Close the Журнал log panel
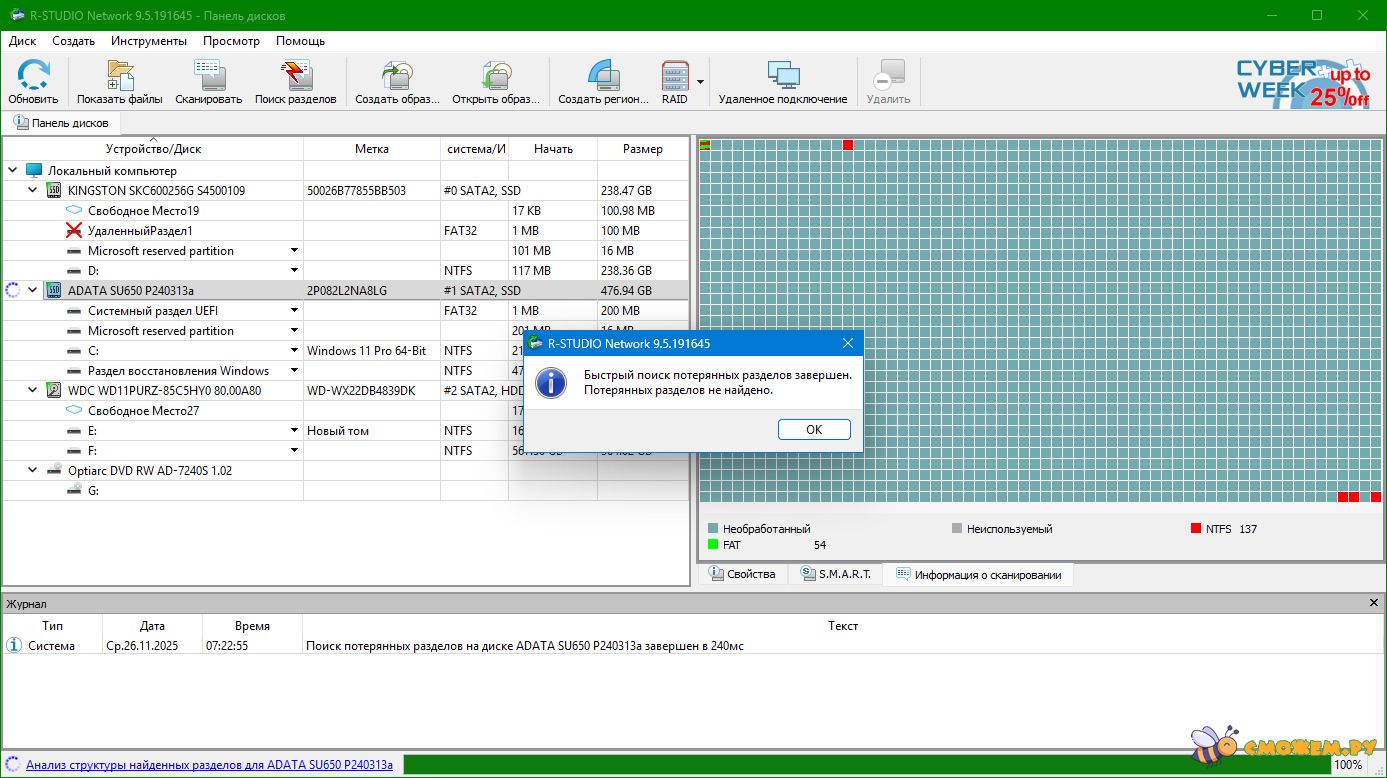Viewport: 1387px width, 778px height. pos(1373,603)
